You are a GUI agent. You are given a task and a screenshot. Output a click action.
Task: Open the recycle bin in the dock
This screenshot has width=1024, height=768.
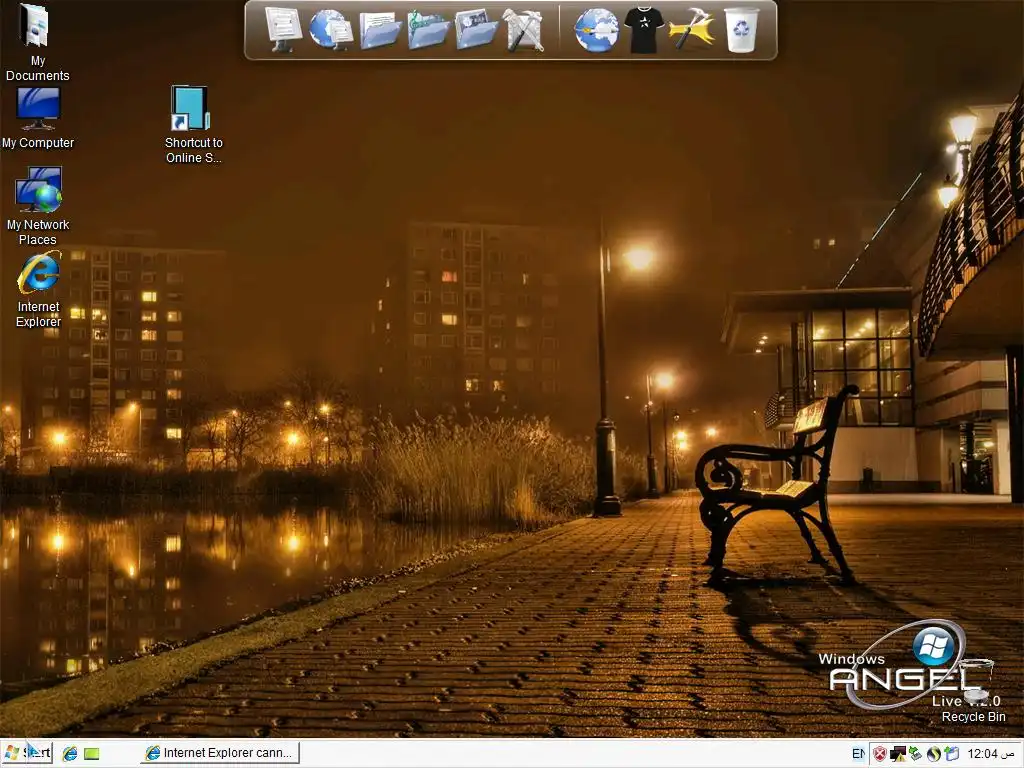[741, 30]
